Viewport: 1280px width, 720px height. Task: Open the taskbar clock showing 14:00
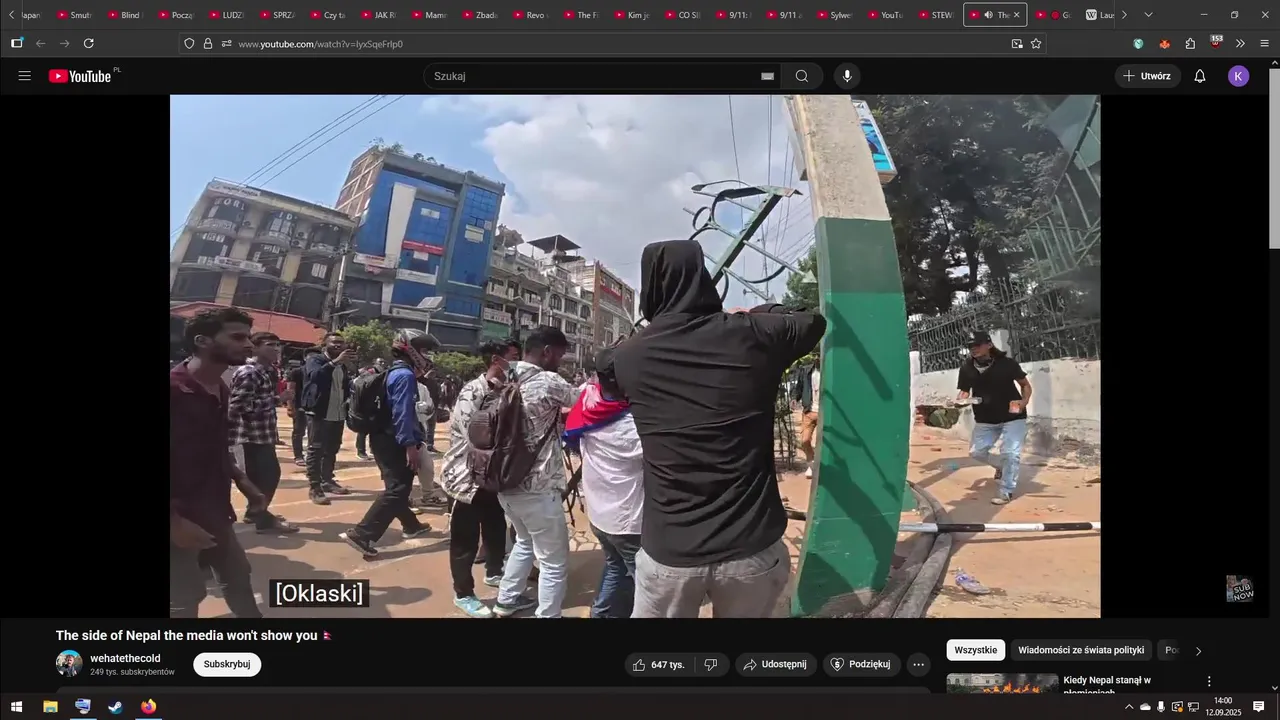(x=1222, y=707)
